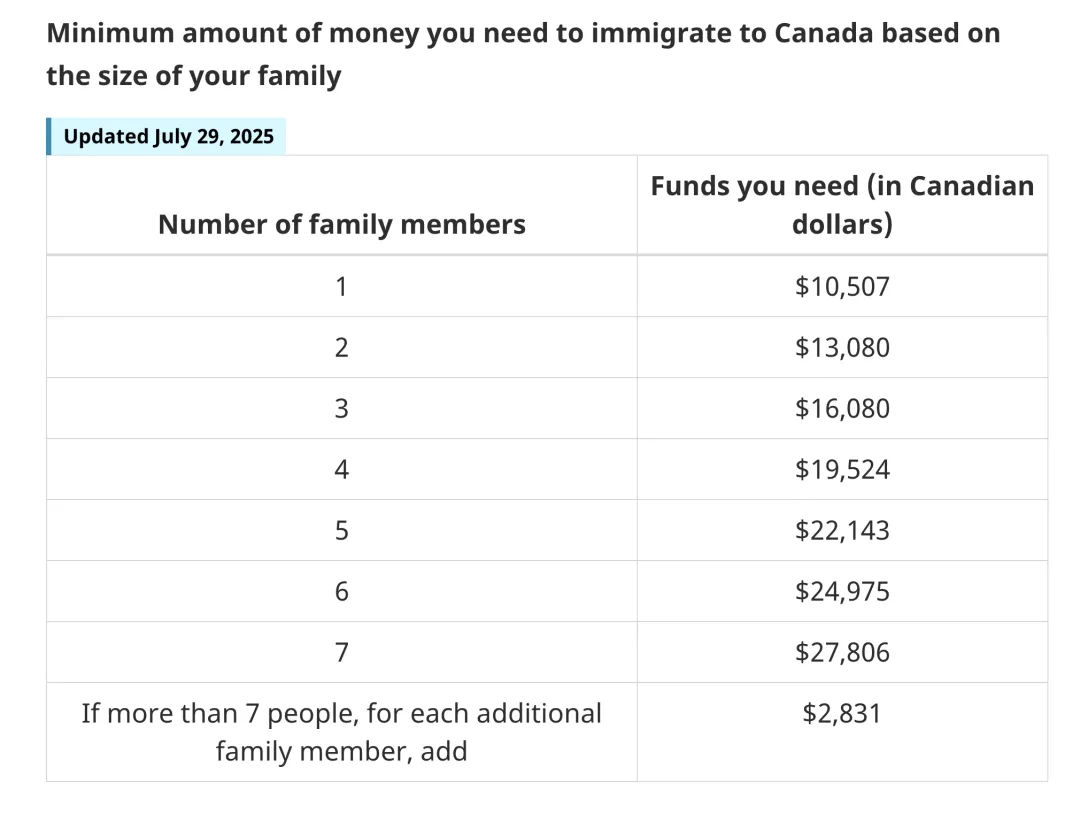Image resolution: width=1080 pixels, height=813 pixels.
Task: Click the page heading about minimum immigration funds
Action: (x=523, y=54)
